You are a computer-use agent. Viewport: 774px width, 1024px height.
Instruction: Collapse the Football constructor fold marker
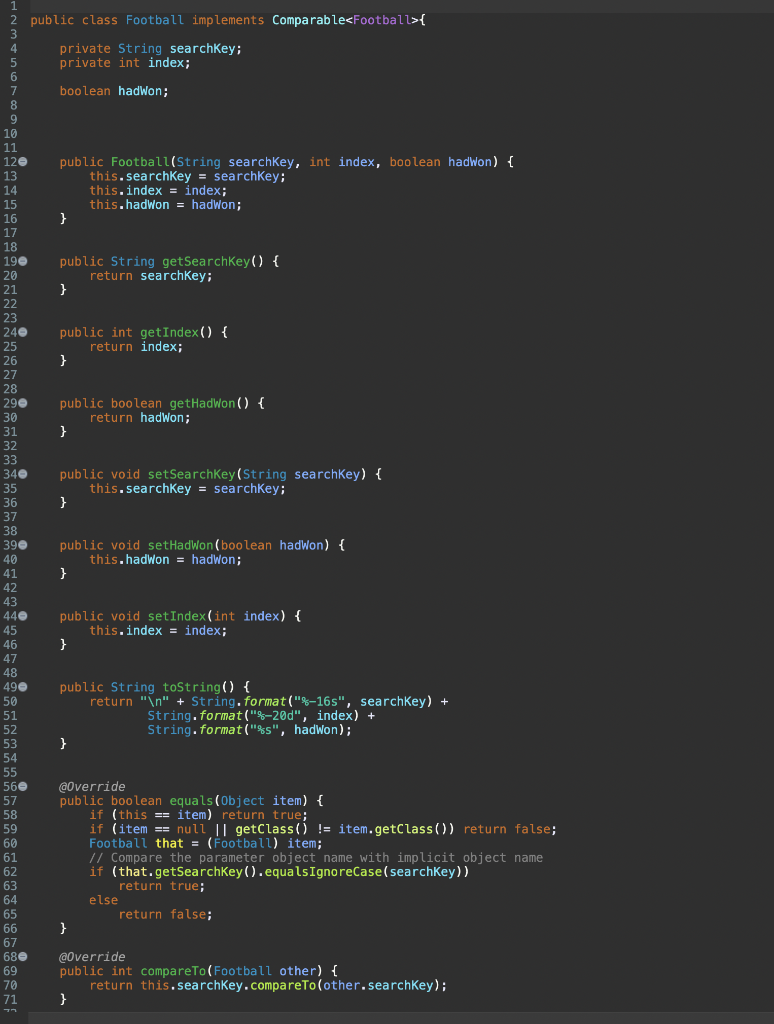(x=23, y=161)
